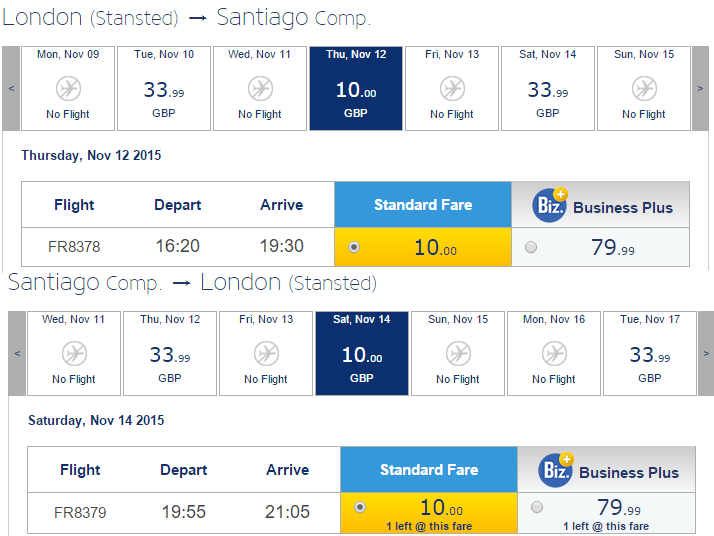
Task: Select Standard Fare 10.00 for flight FR8379
Action: click(360, 507)
